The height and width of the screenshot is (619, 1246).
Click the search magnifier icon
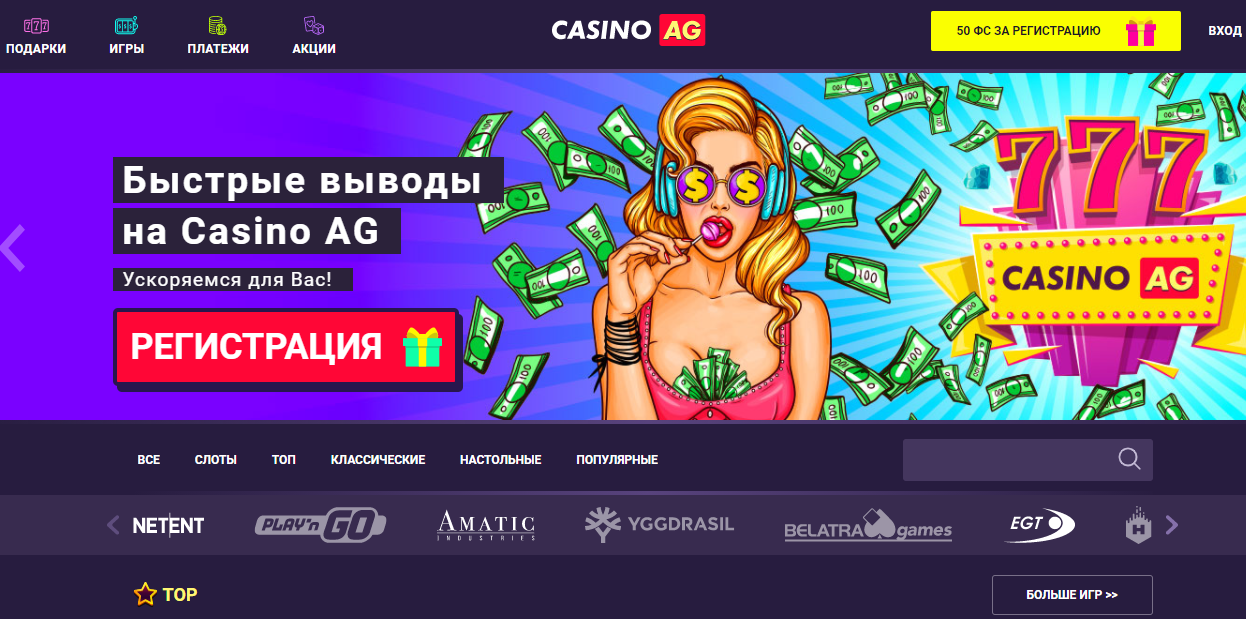(x=1129, y=459)
